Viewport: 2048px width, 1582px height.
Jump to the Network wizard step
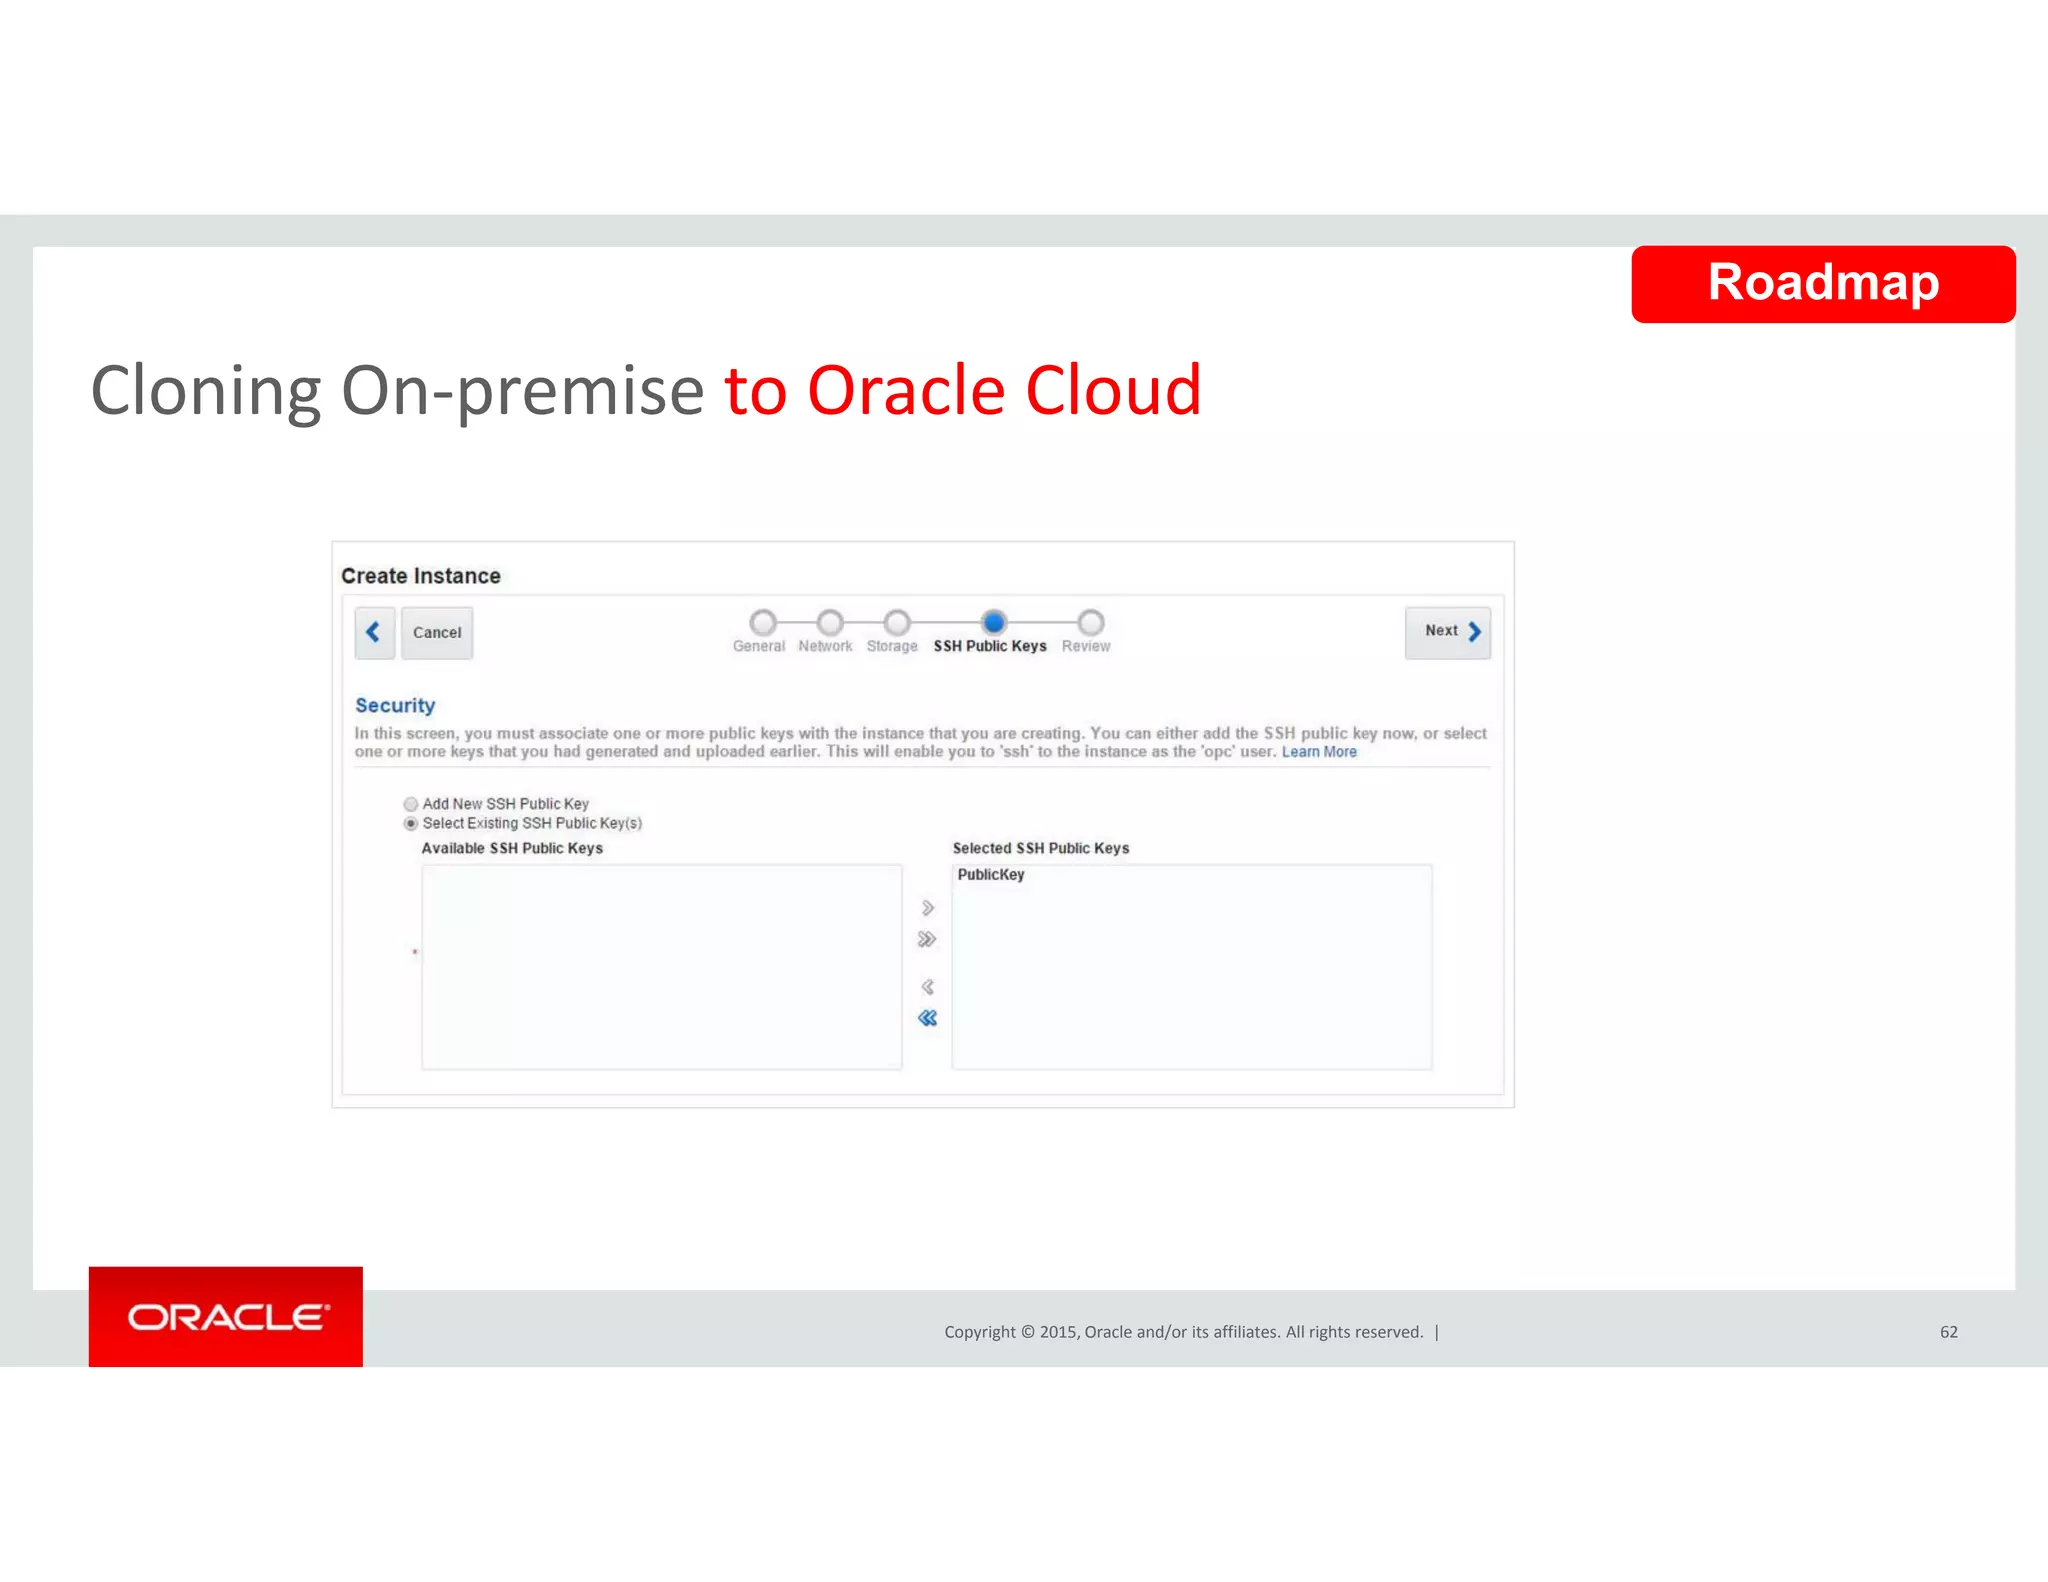(829, 623)
